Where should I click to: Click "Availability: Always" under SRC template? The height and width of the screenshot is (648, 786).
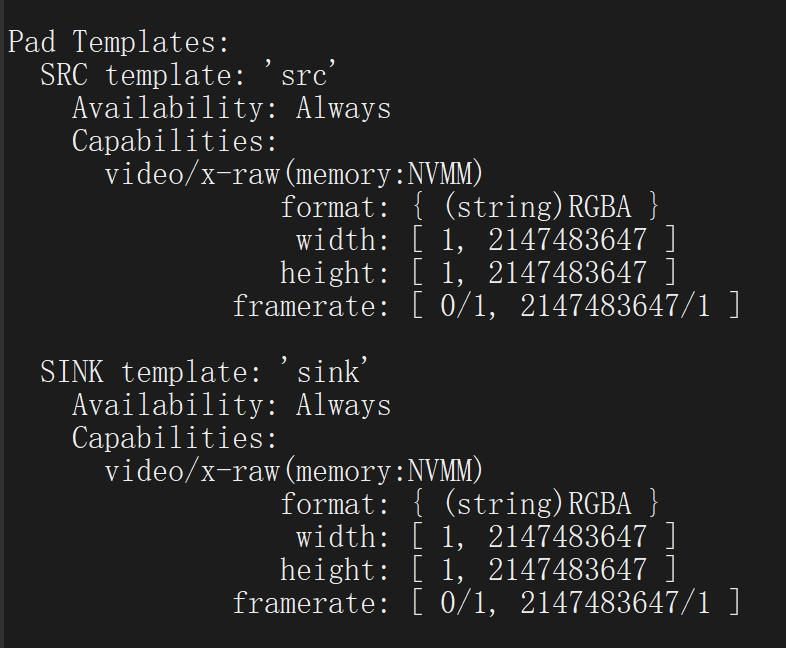pos(231,109)
